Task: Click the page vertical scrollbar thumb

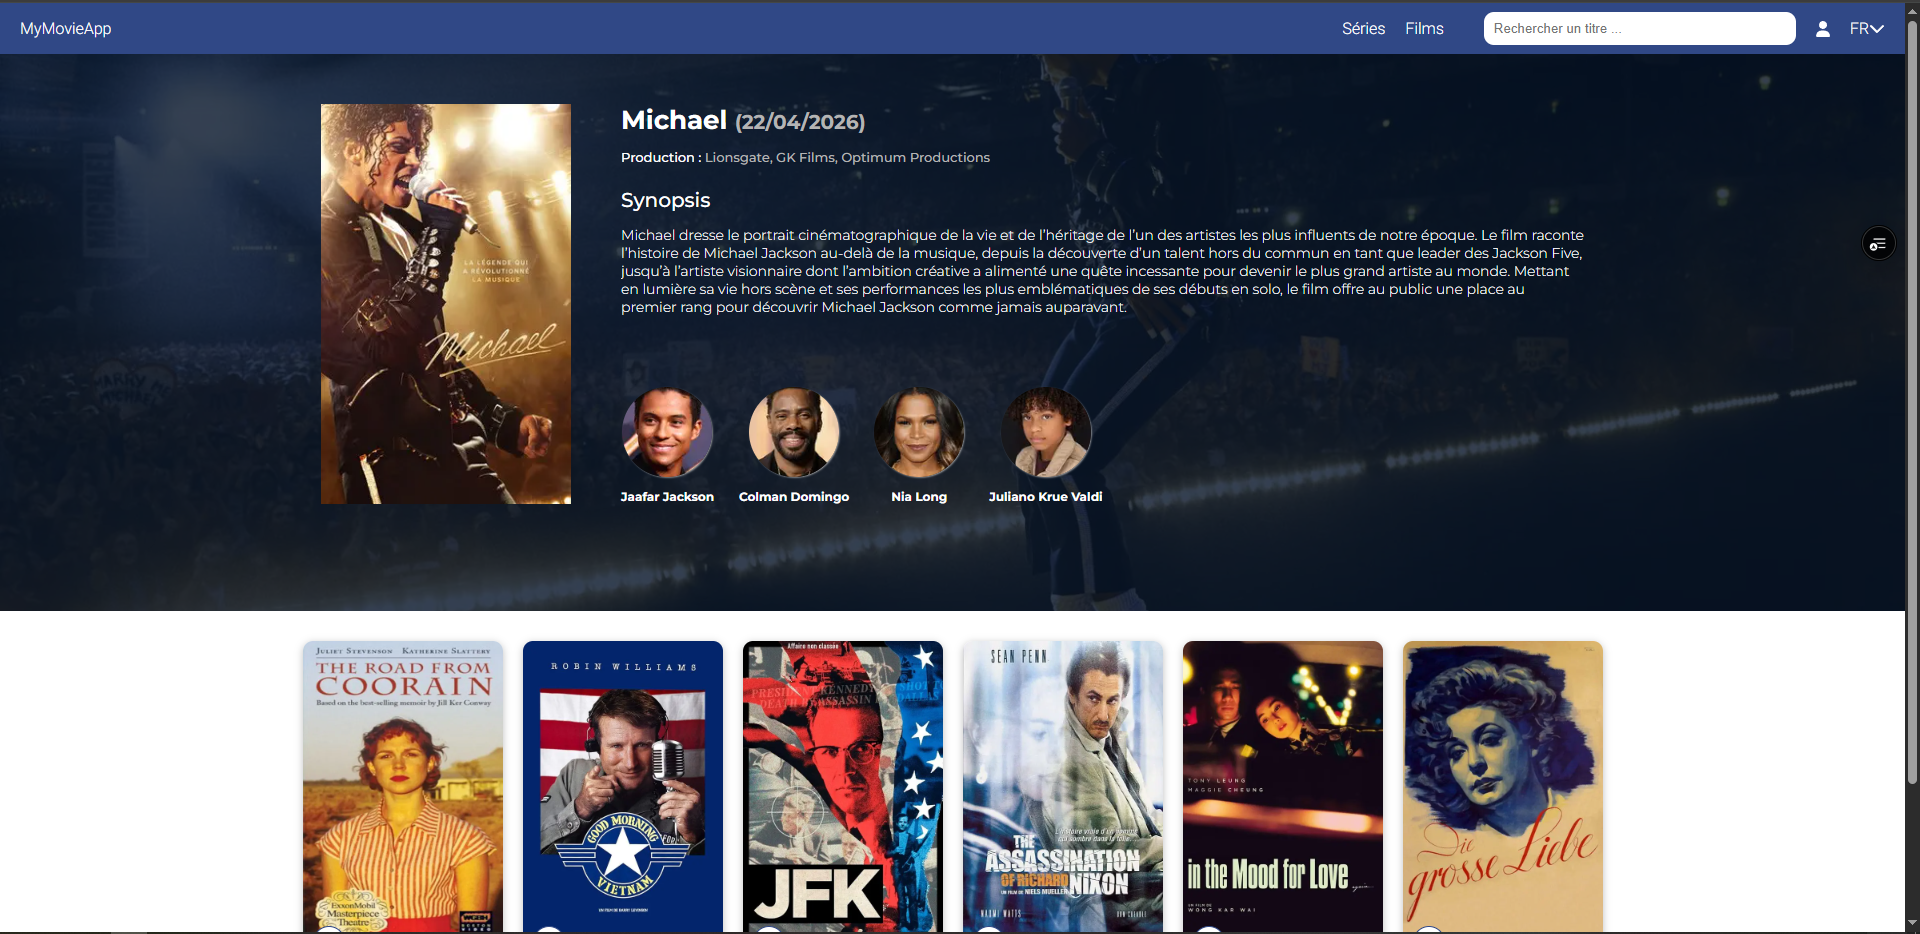Action: click(1912, 400)
